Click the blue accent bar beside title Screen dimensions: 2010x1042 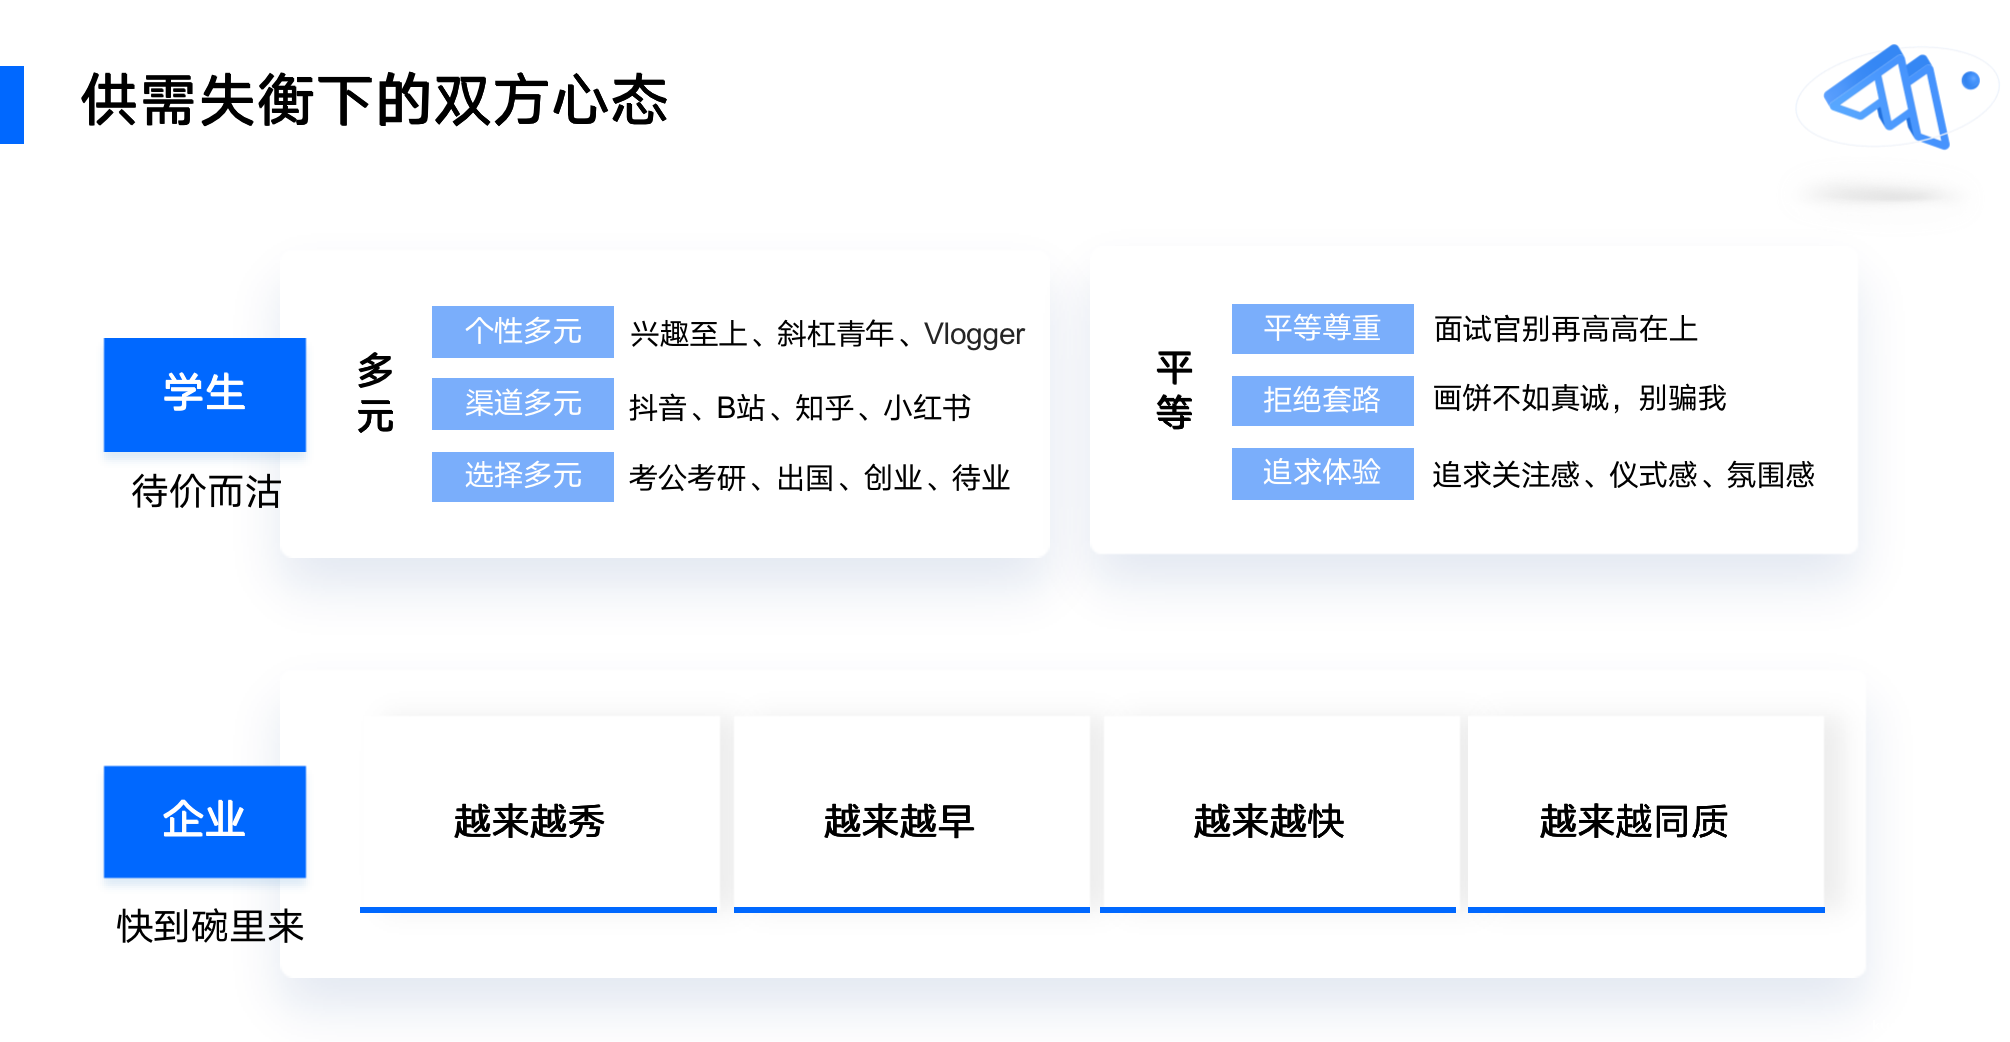tap(12, 105)
